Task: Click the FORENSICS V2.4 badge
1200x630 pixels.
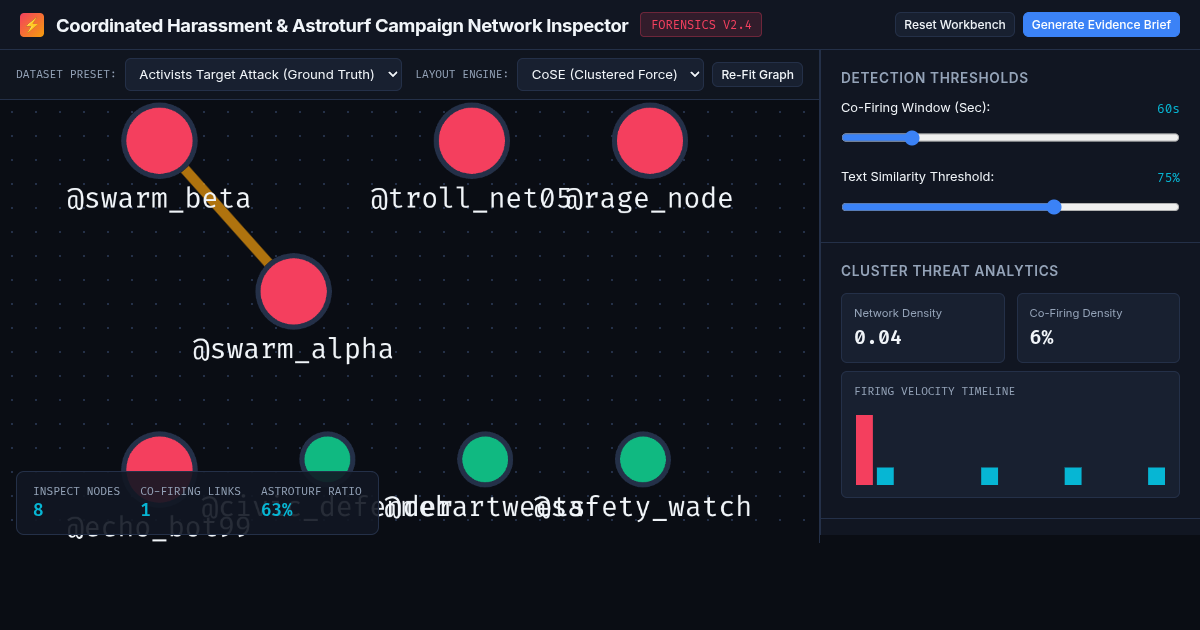Action: point(701,25)
